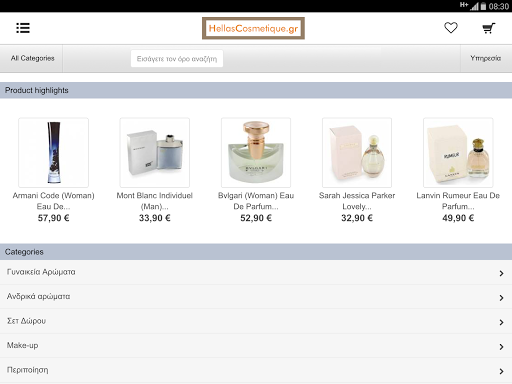Open the Περιποίηση category row

pyautogui.click(x=256, y=370)
